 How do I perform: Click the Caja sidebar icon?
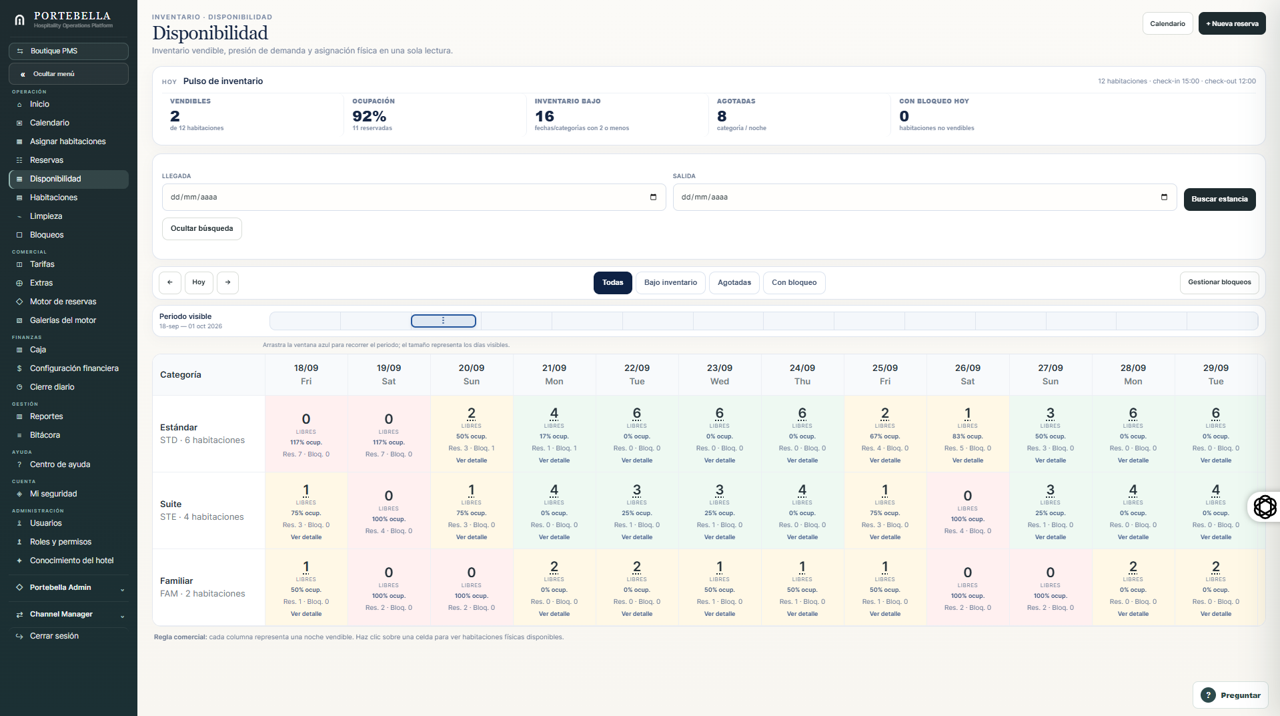[x=19, y=350]
